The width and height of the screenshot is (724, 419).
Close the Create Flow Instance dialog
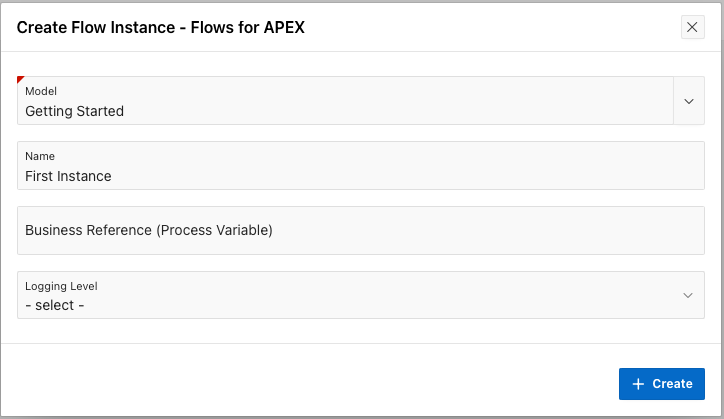pos(693,27)
